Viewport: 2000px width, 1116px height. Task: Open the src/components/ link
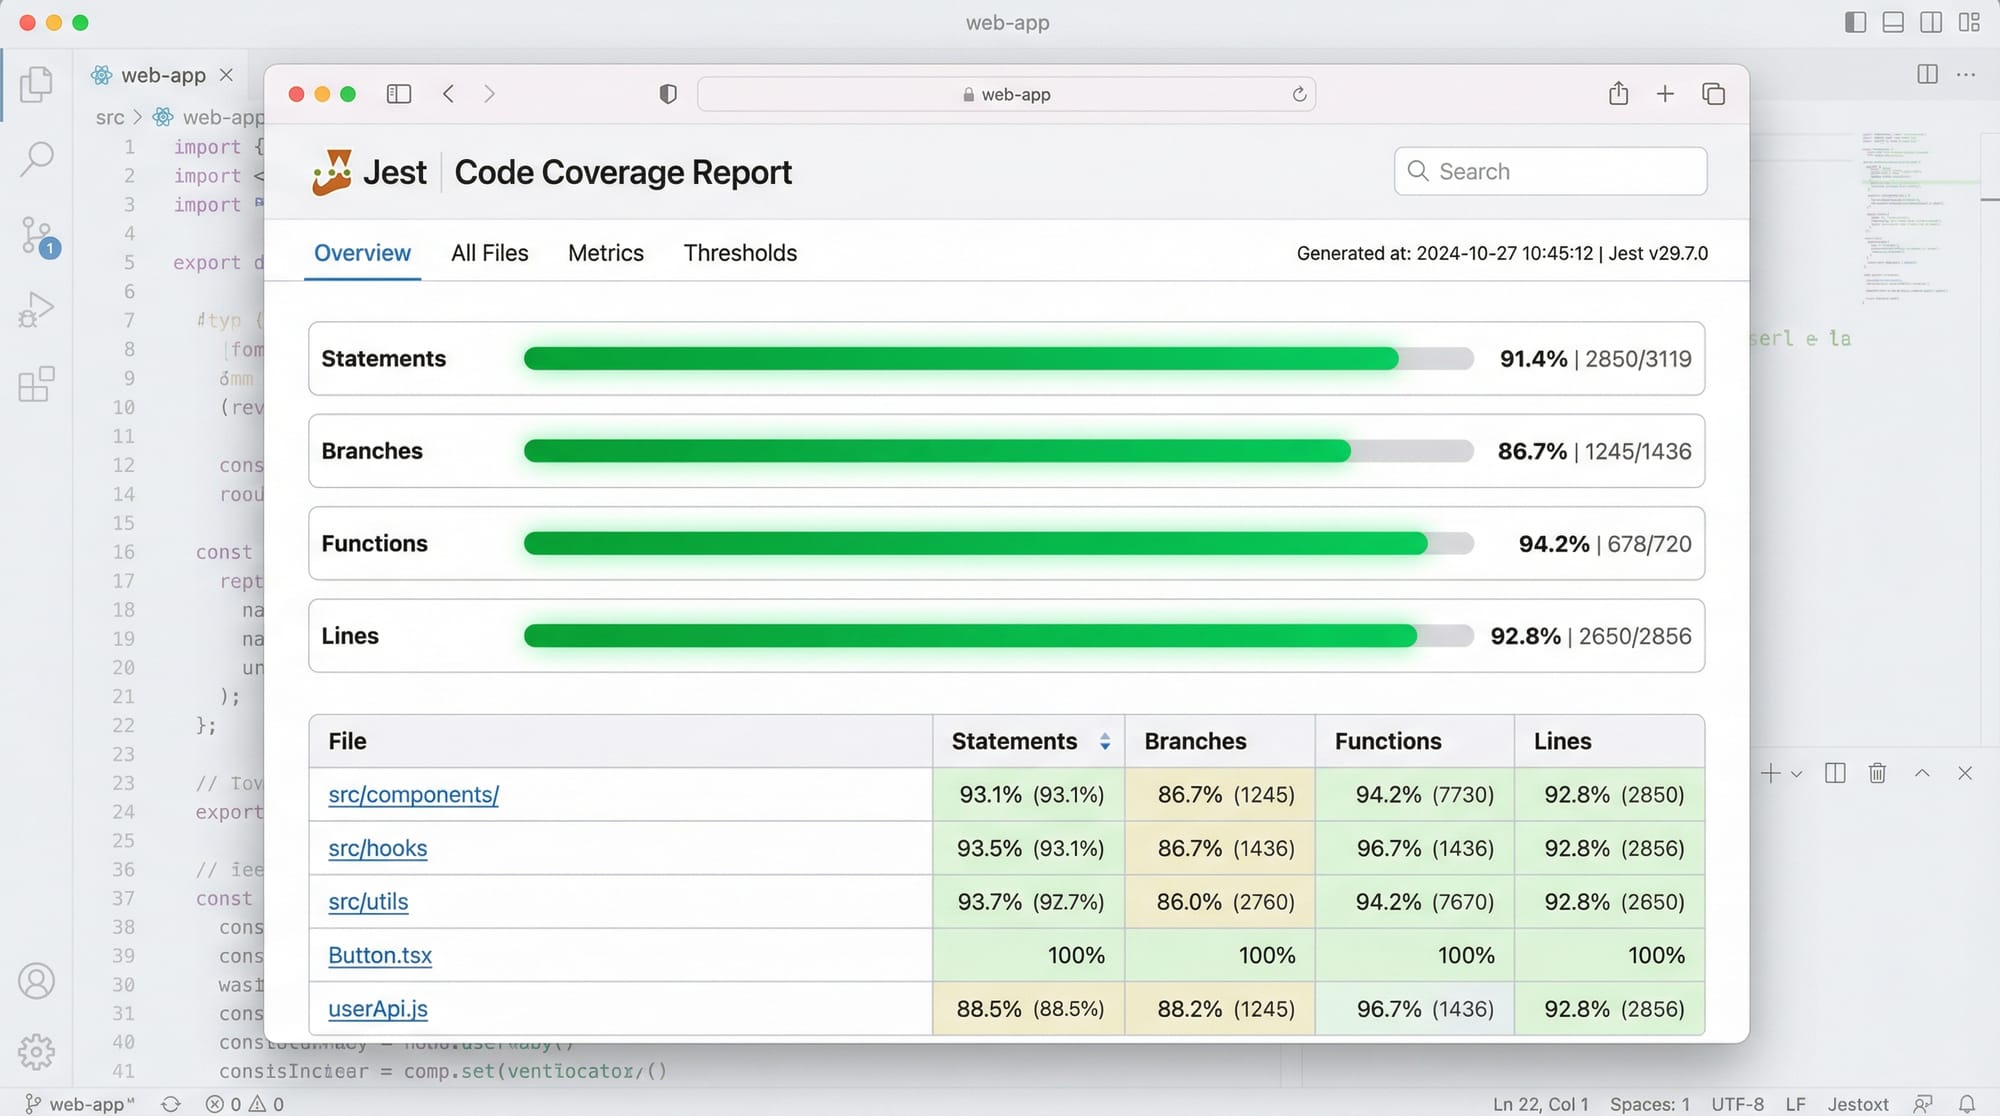click(413, 795)
